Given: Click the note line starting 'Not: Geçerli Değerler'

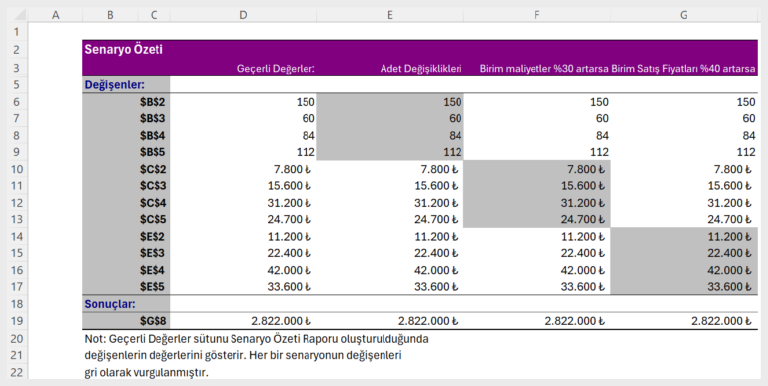Looking at the screenshot, I should coord(256,338).
